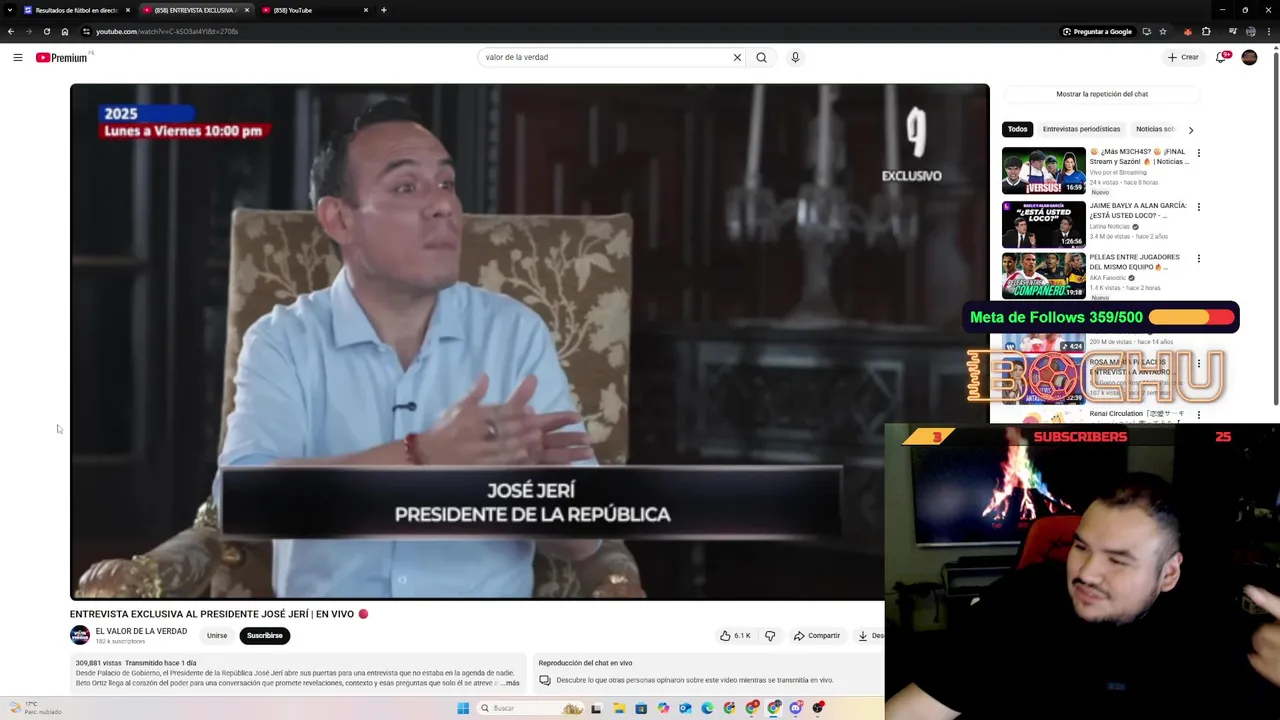Close the (858) YouTube tab
Image resolution: width=1280 pixels, height=720 pixels.
366,10
